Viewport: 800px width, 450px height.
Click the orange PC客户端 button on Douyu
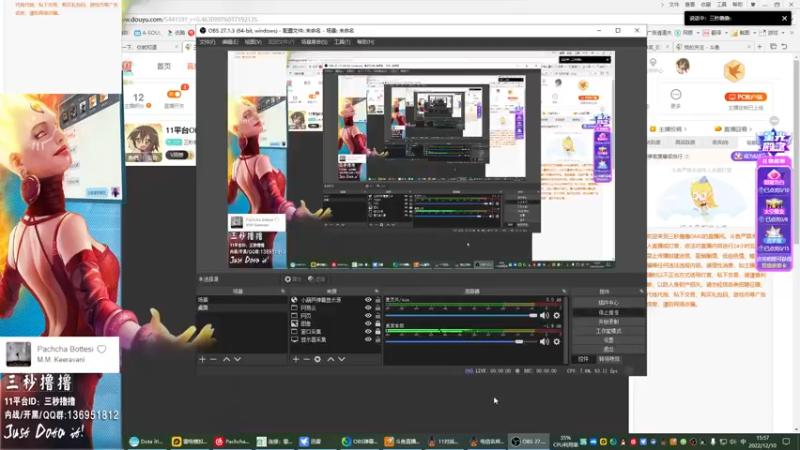pos(746,97)
